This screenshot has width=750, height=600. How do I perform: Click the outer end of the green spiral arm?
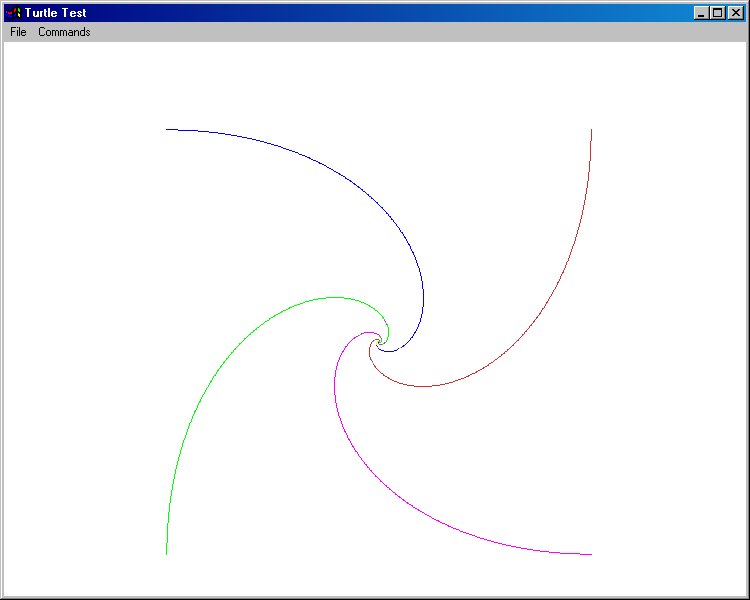(x=166, y=553)
